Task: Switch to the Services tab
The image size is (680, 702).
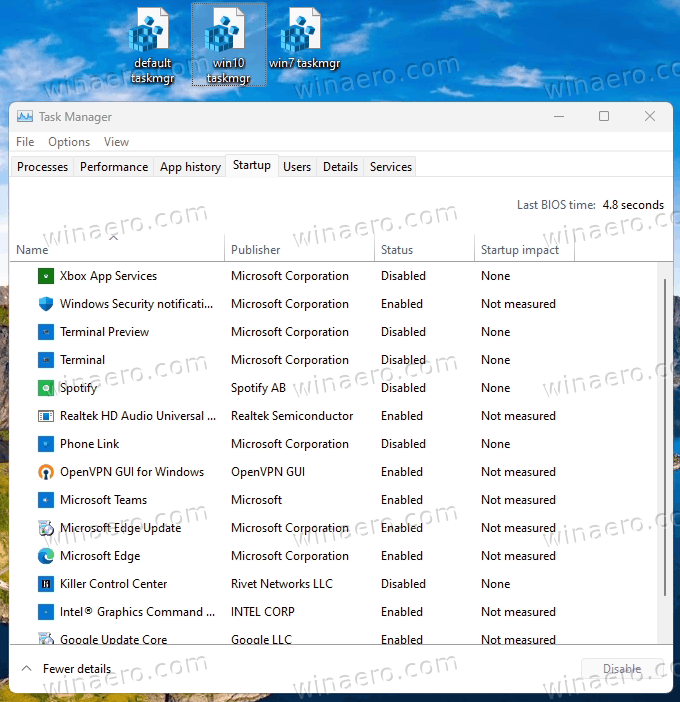Action: tap(390, 167)
